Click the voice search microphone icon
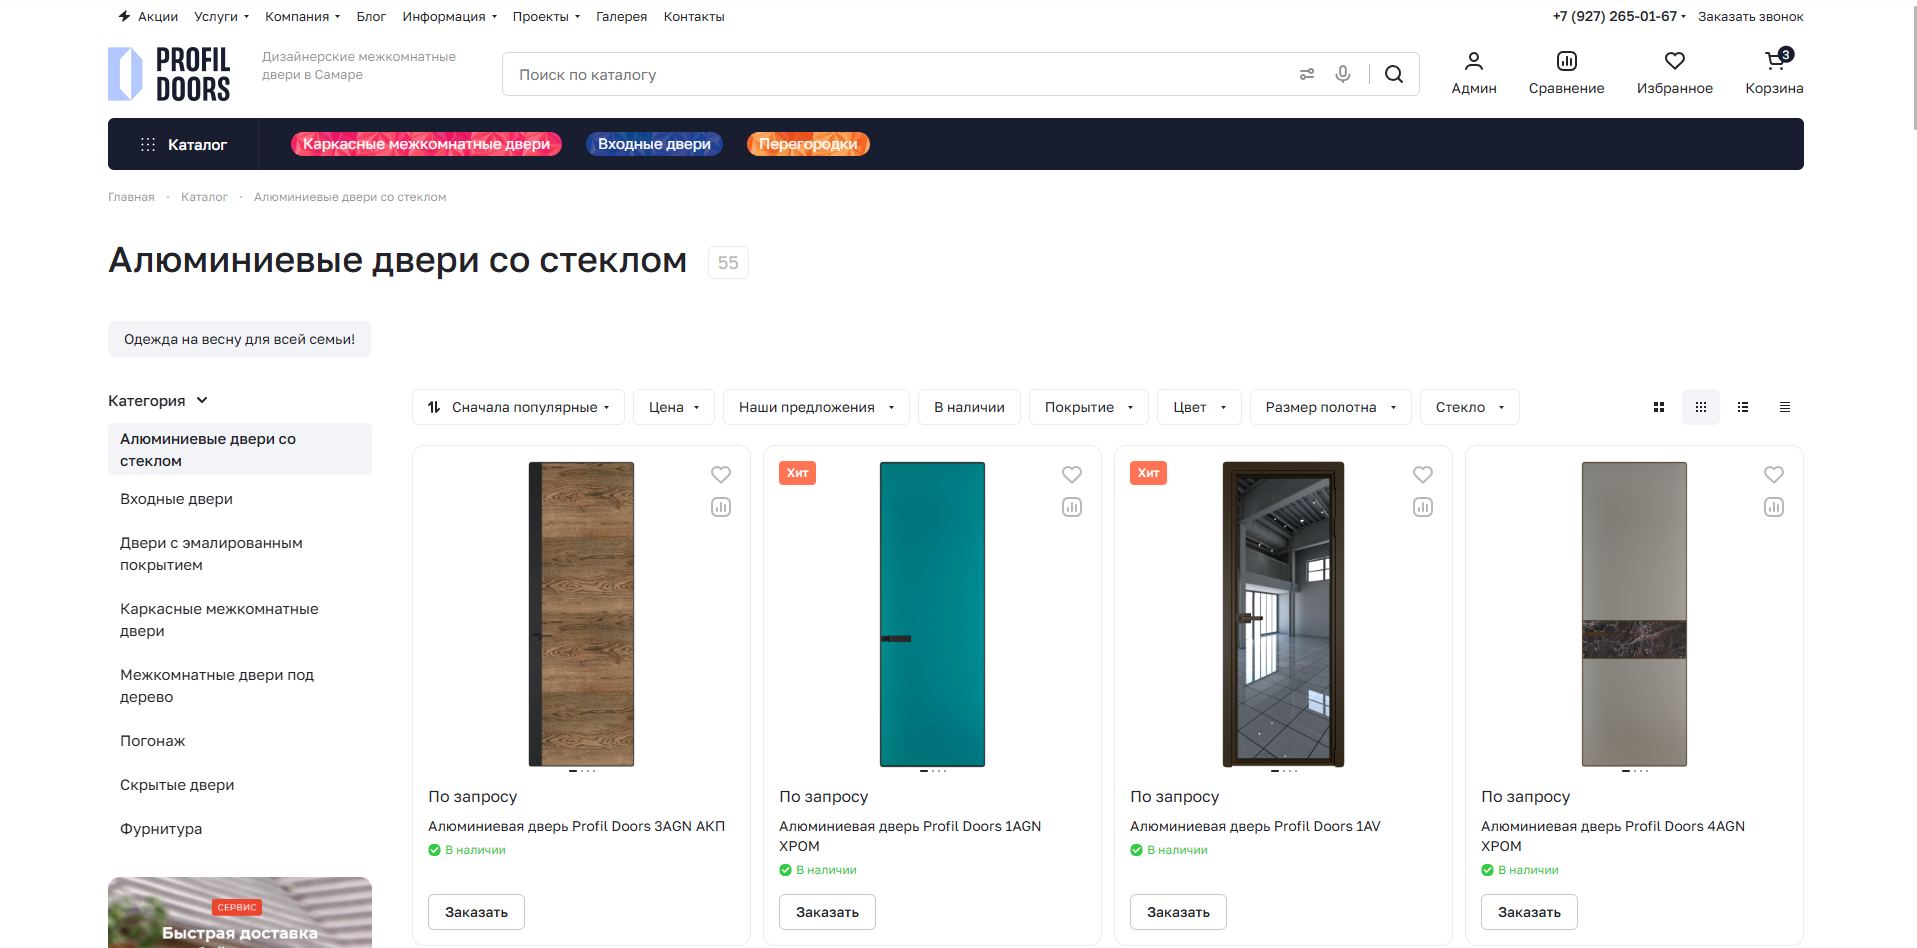This screenshot has width=1917, height=948. click(1343, 74)
